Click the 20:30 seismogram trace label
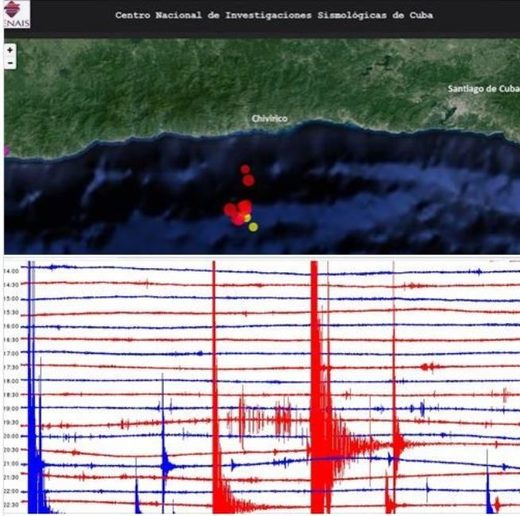 tap(11, 450)
